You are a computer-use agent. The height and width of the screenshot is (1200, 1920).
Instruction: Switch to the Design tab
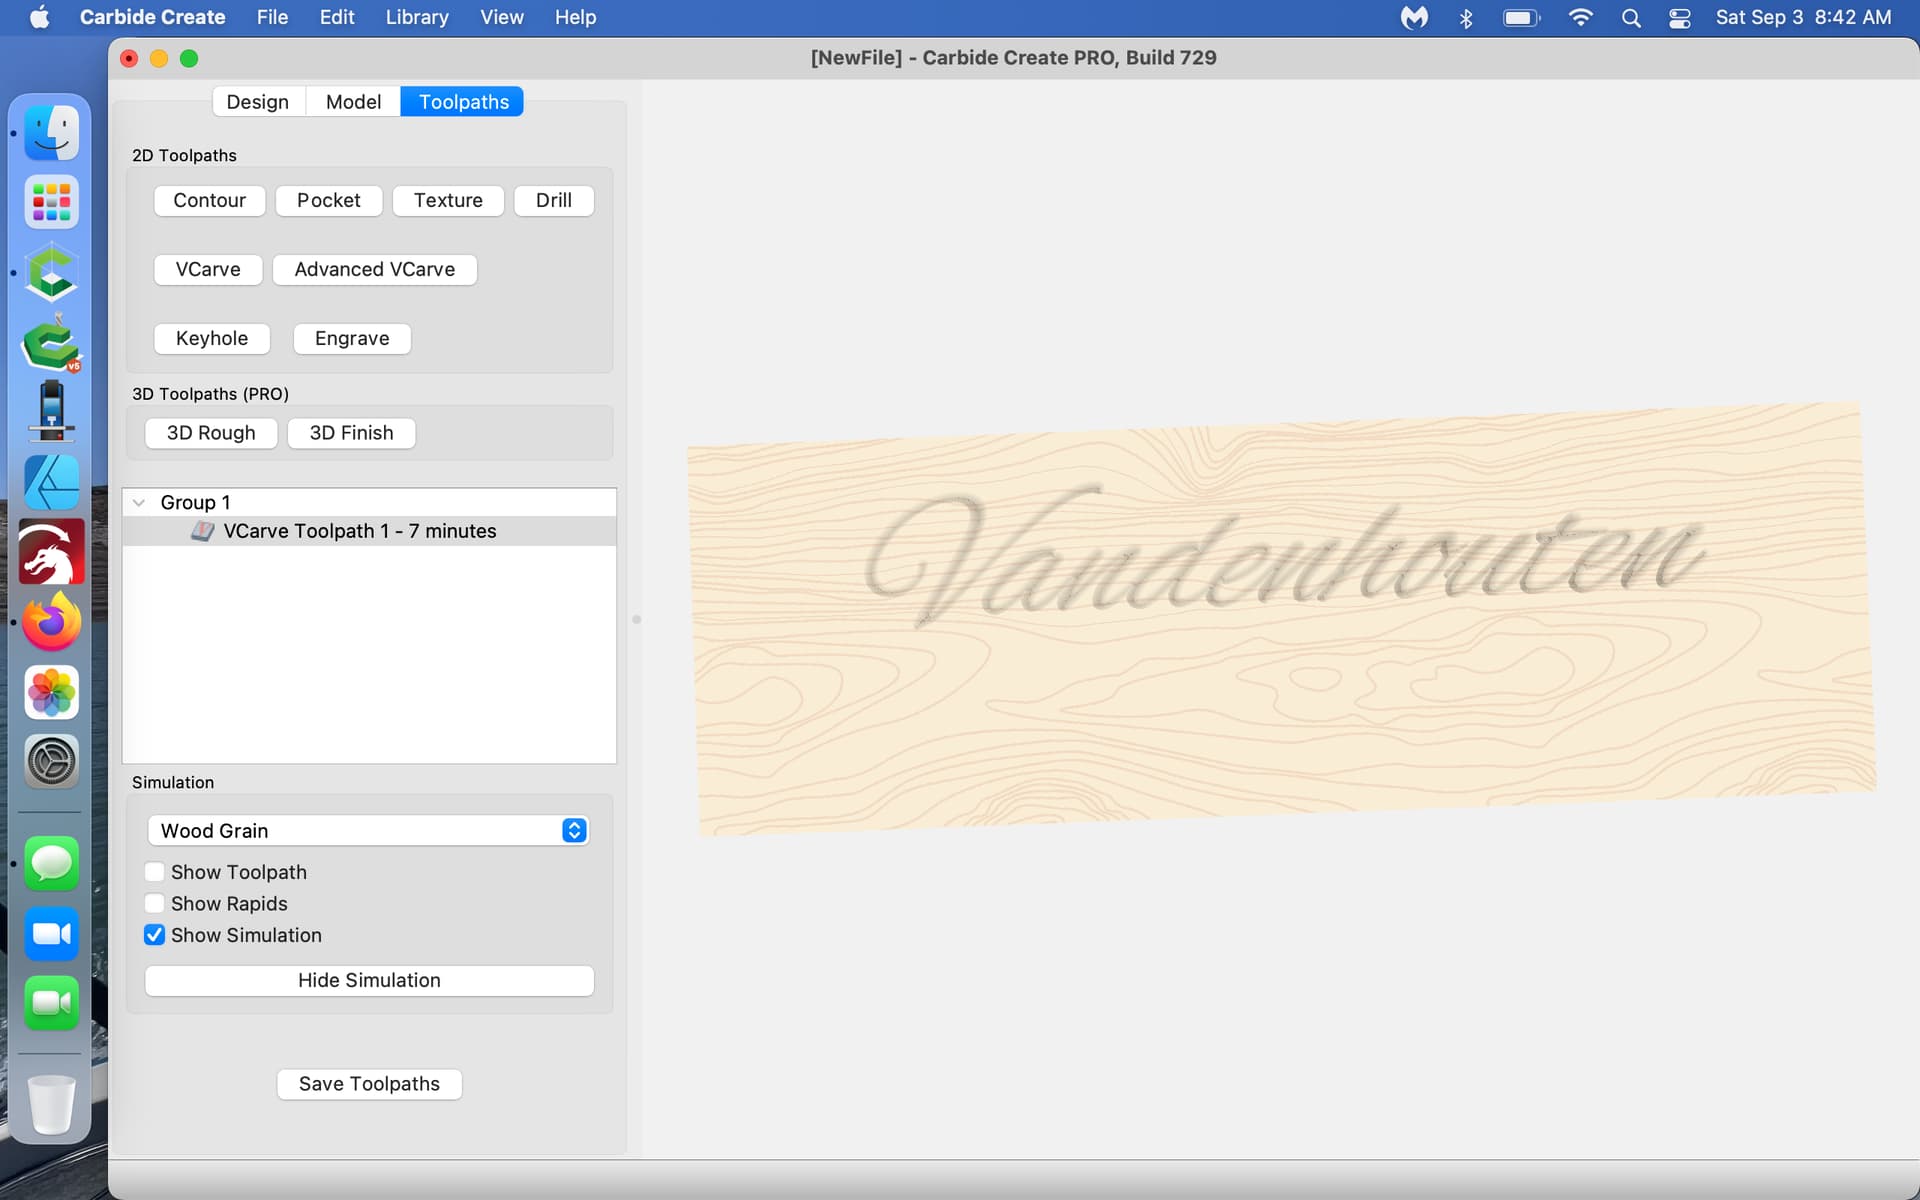(257, 102)
